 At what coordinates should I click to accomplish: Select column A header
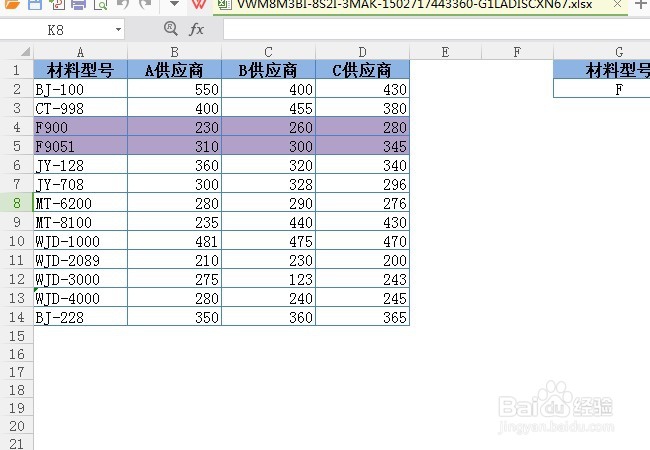pos(80,52)
